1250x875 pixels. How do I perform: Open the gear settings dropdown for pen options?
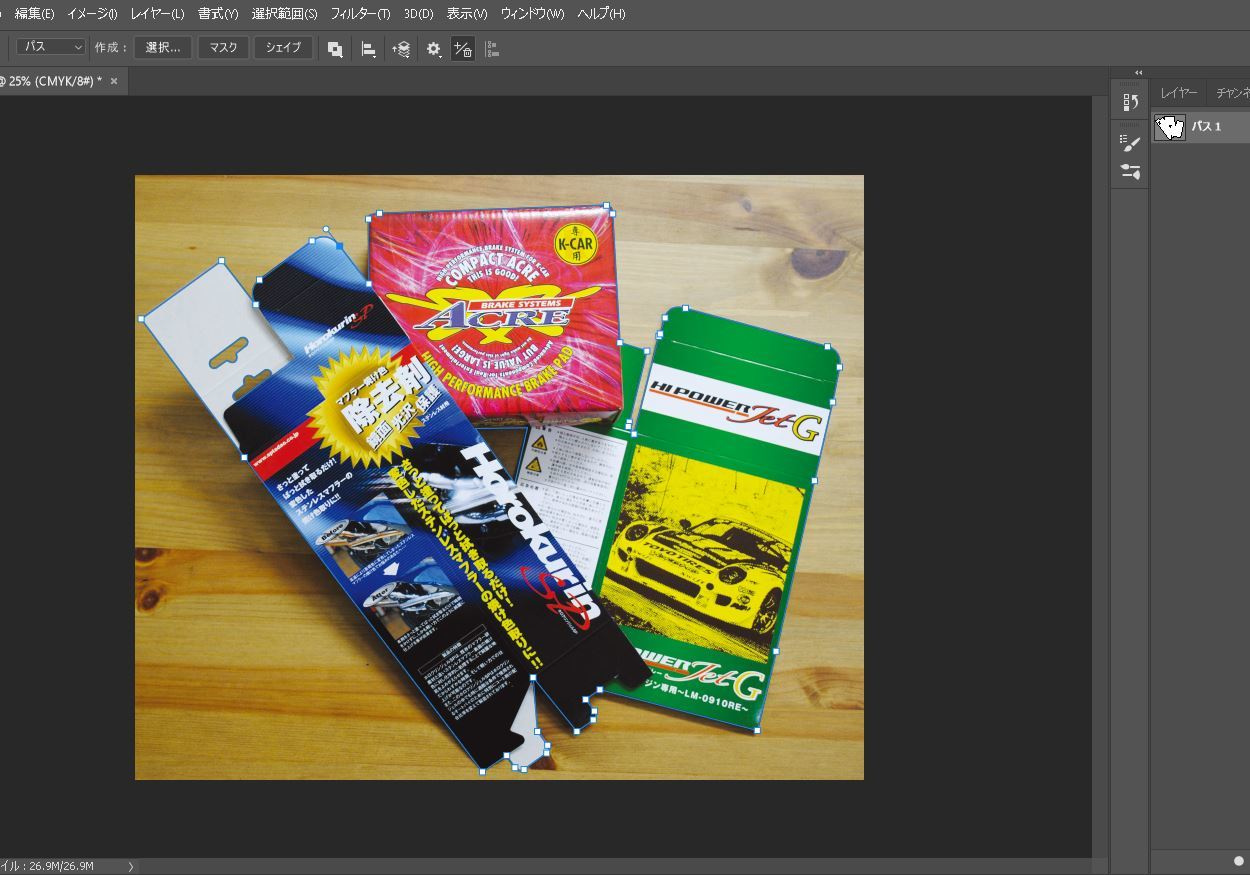[433, 48]
